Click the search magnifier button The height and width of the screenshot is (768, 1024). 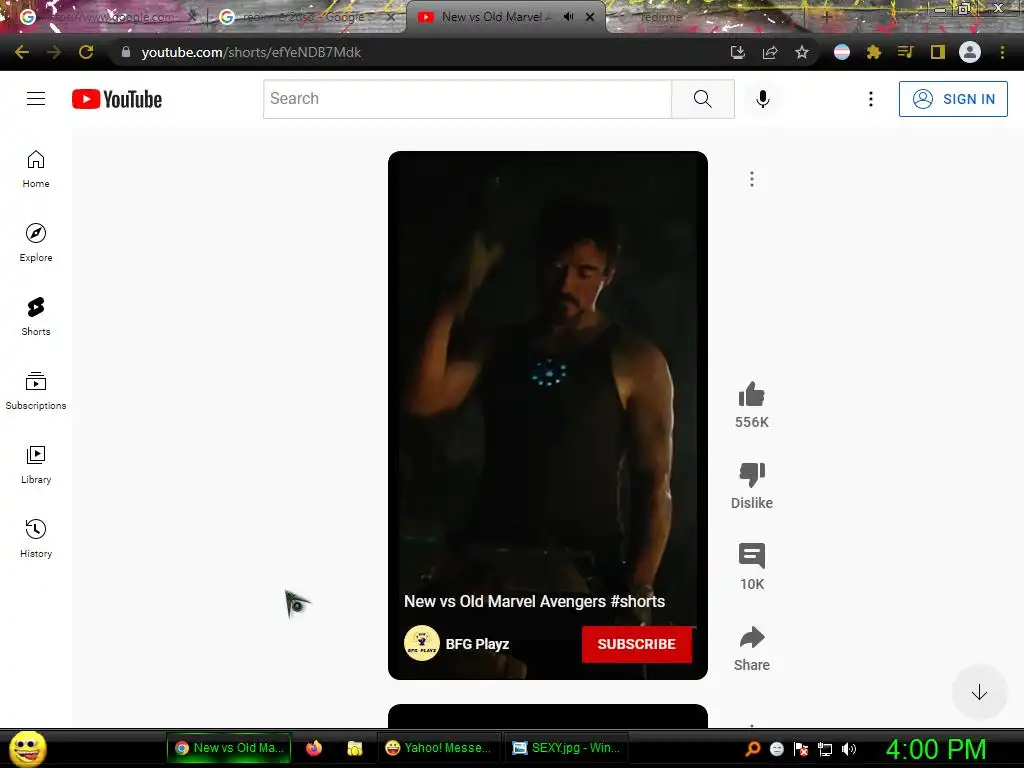(x=703, y=99)
